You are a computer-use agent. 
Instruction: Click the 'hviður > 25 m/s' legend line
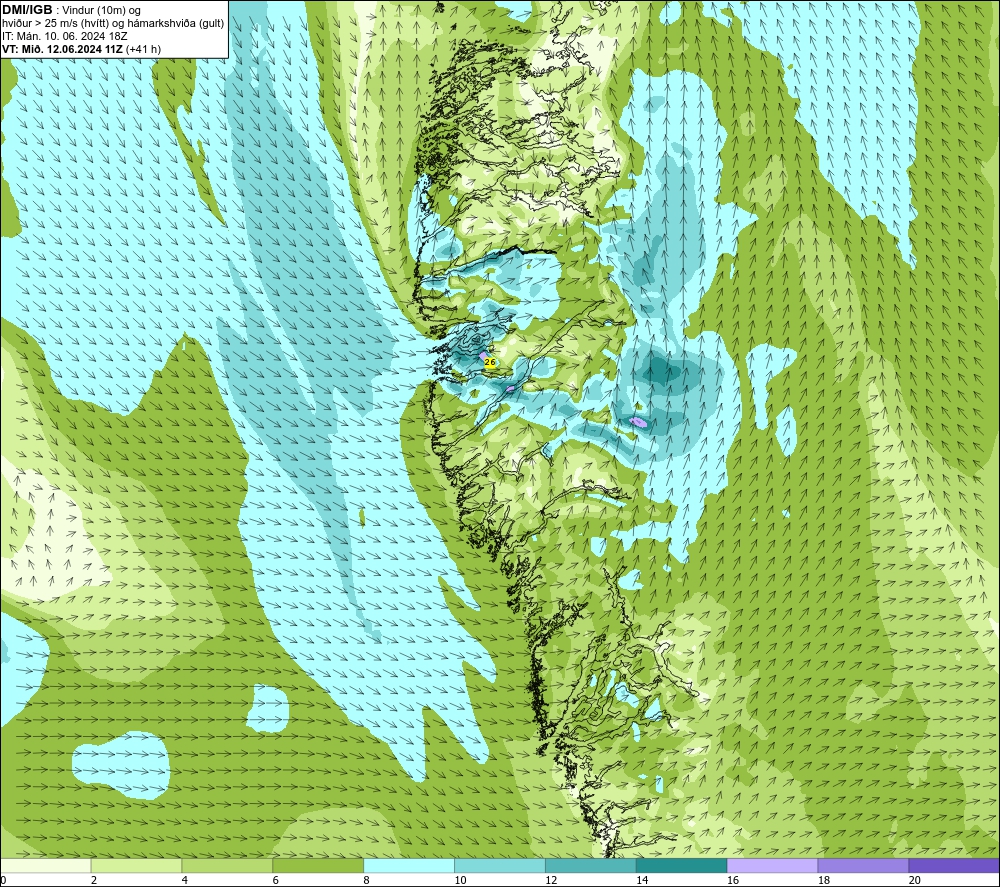tap(113, 24)
